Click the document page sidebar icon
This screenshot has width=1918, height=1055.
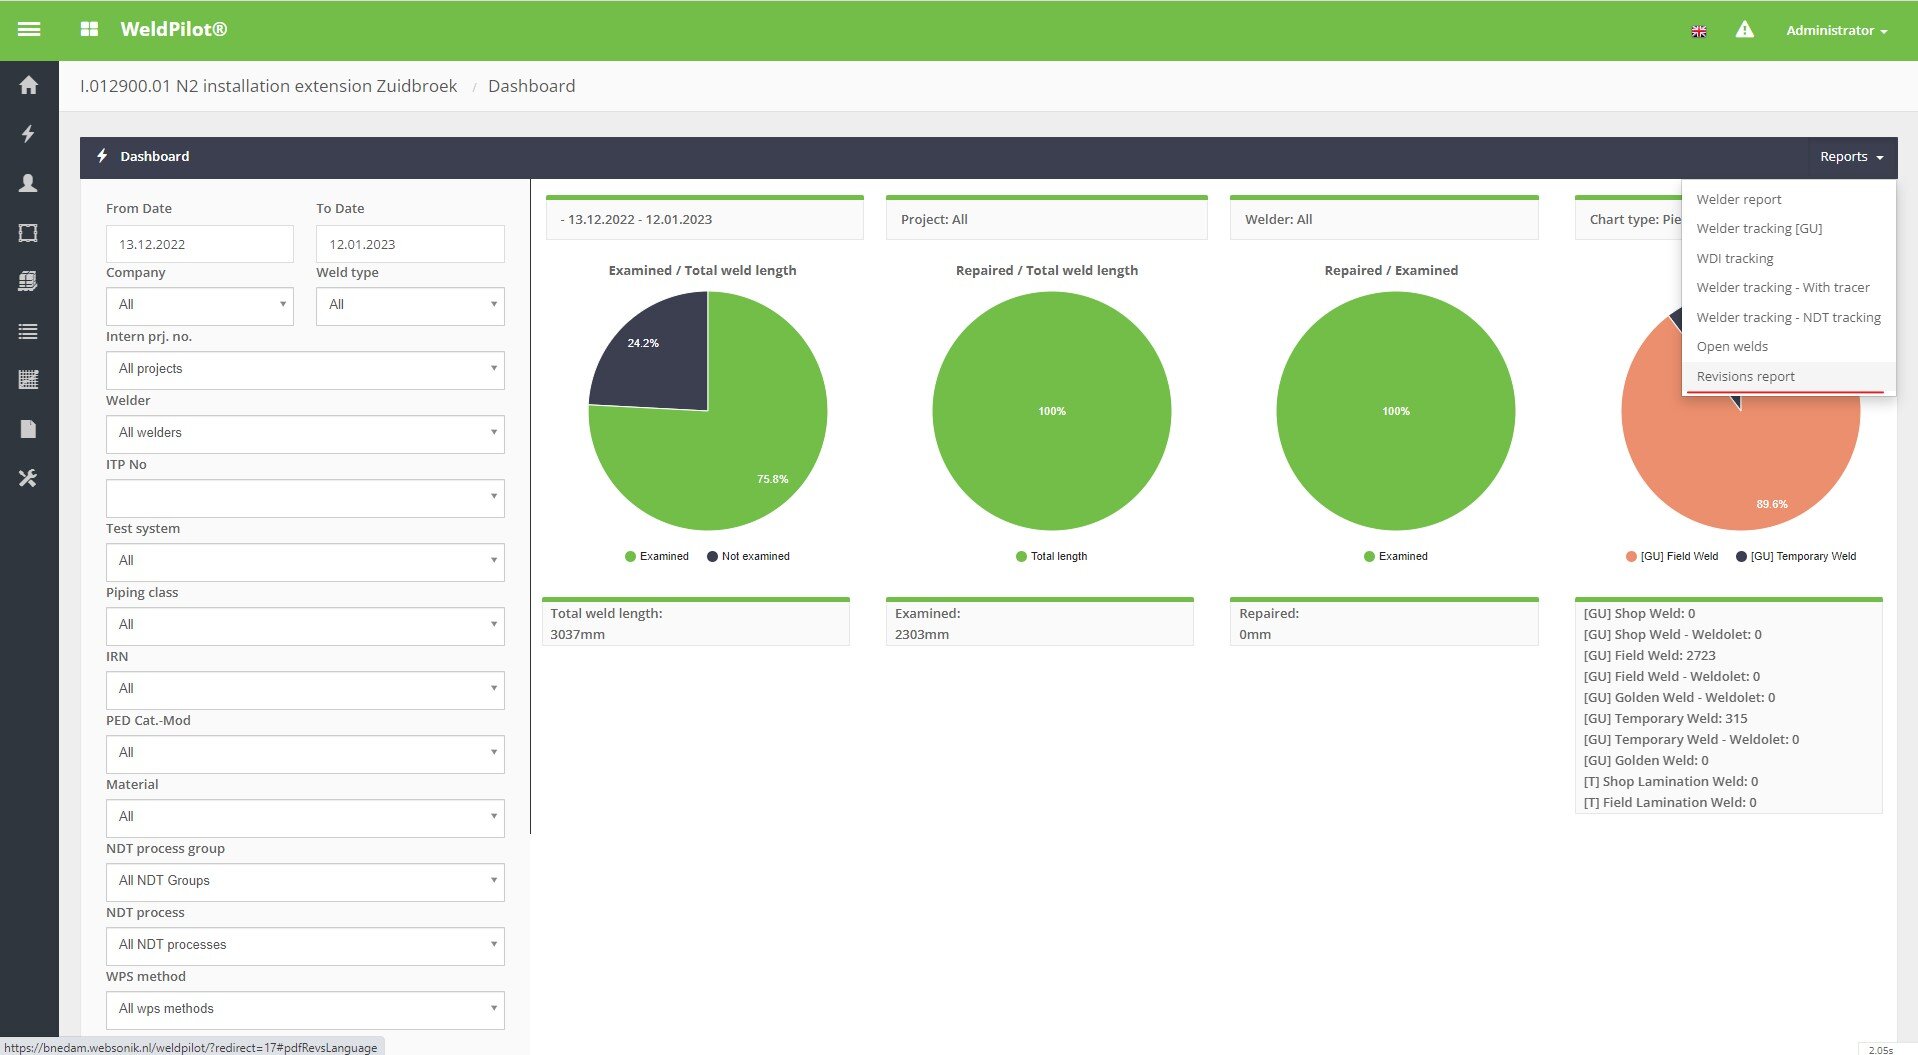[x=29, y=429]
